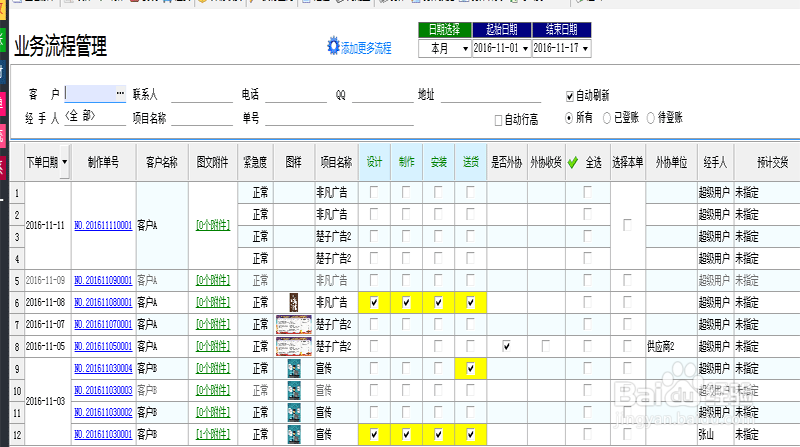Click the gear icon beside 添加更多流程
Screen dimensions: 800x447
[333, 45]
